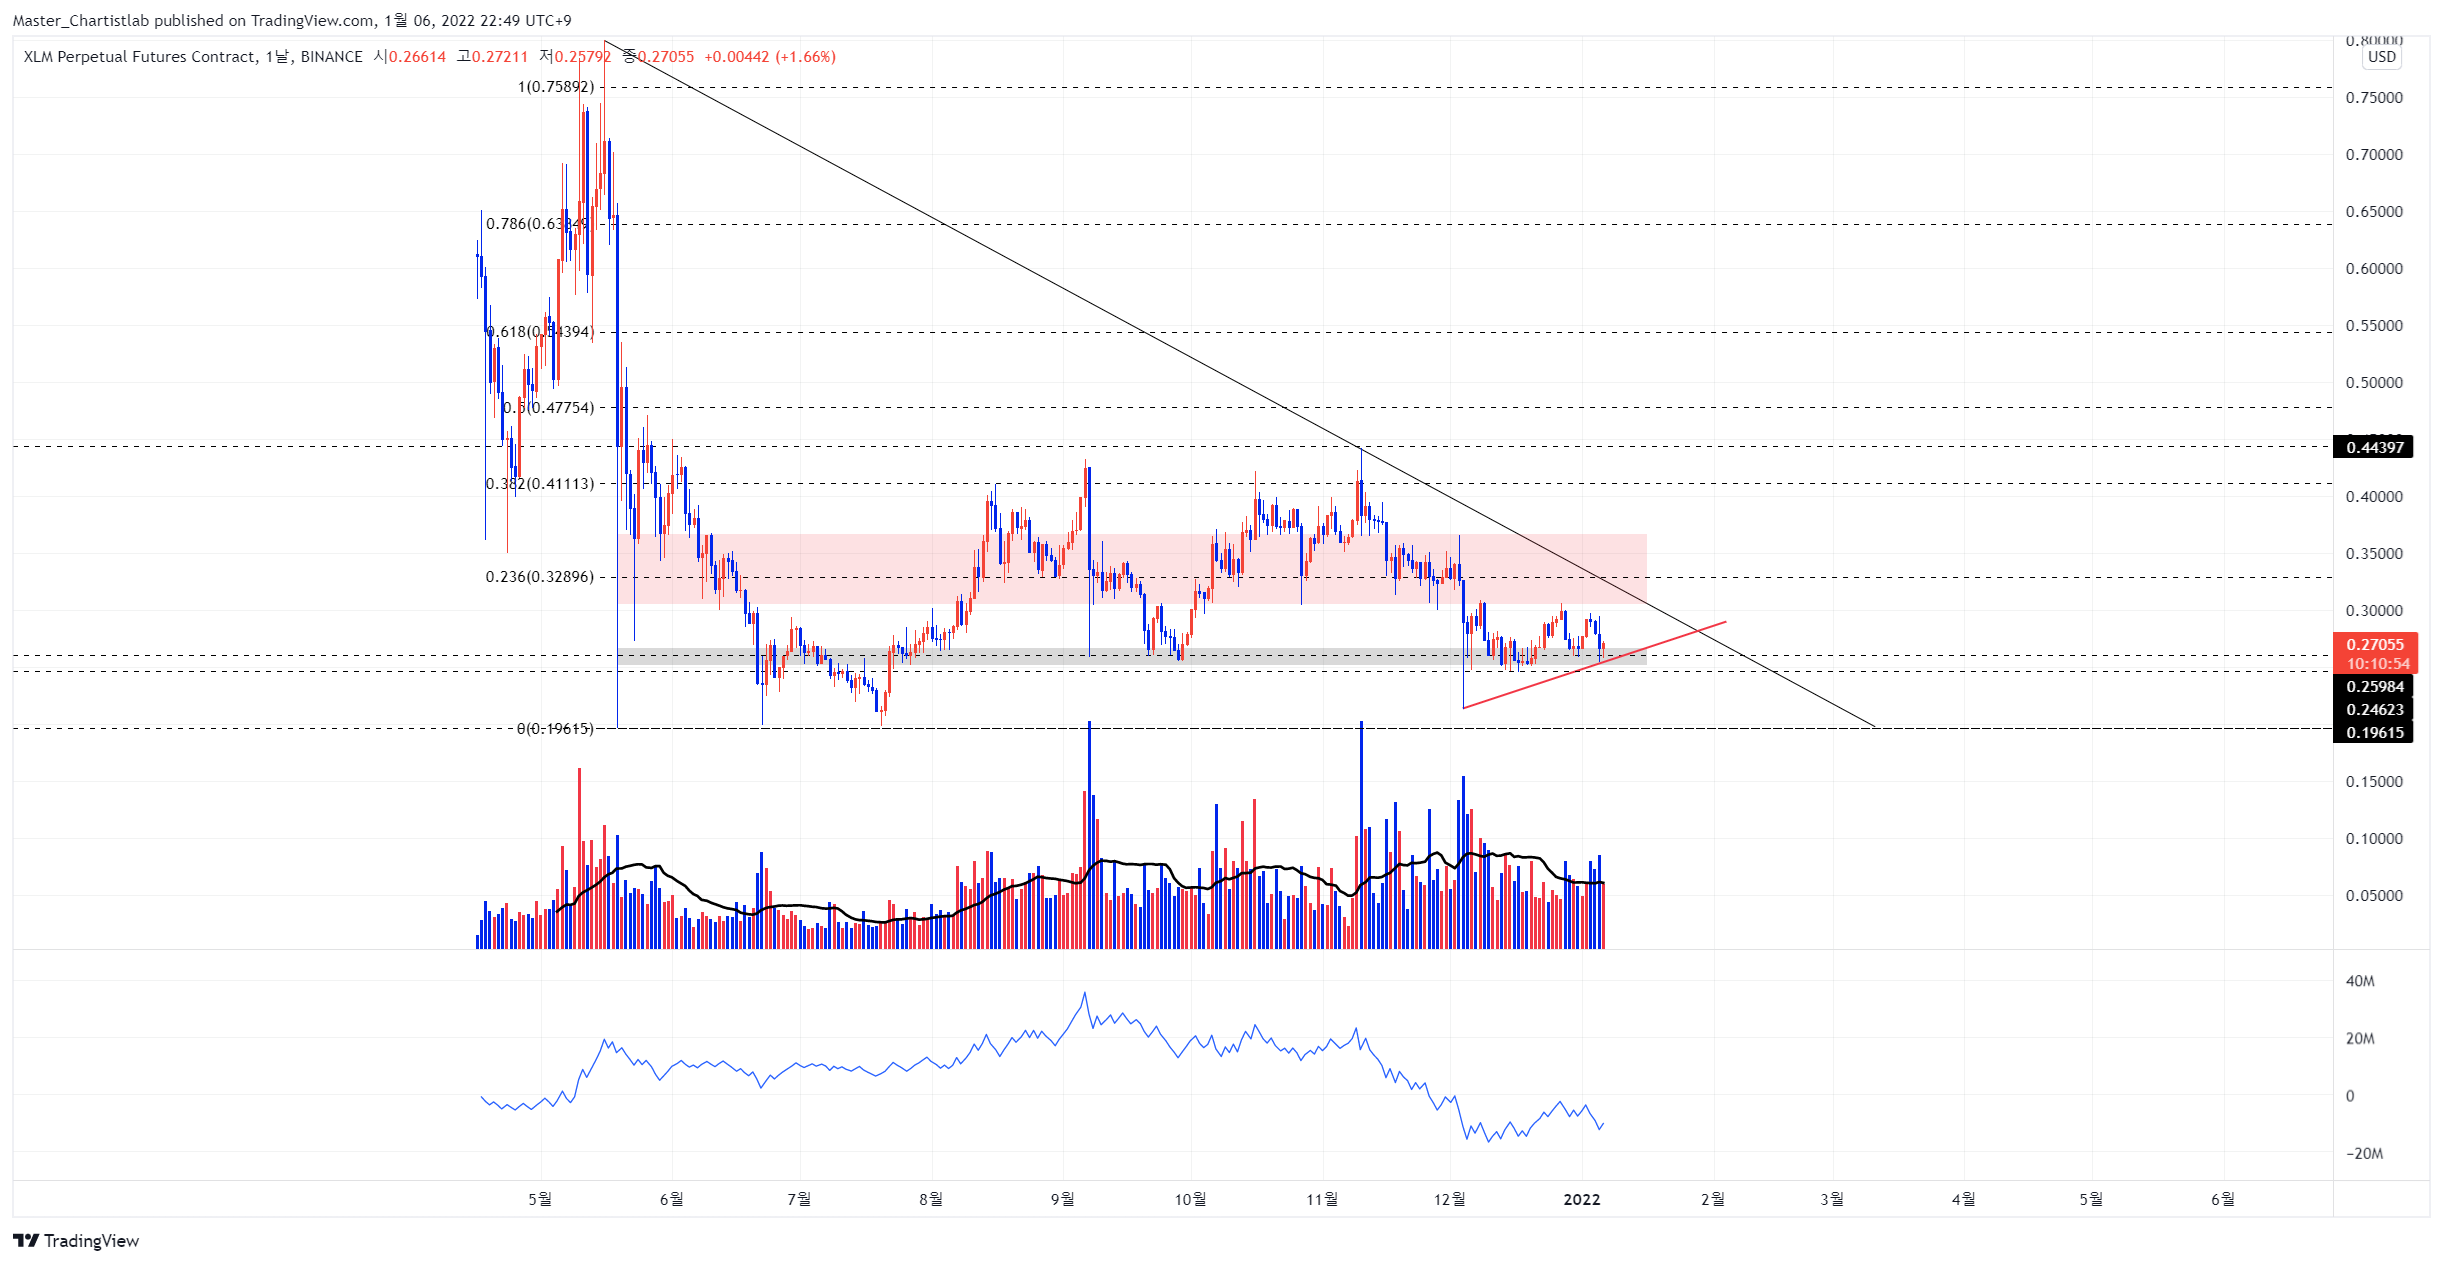Screen dimensions: 2443x1264
Task: Click the 0.25984 price level label
Action: 2373,687
